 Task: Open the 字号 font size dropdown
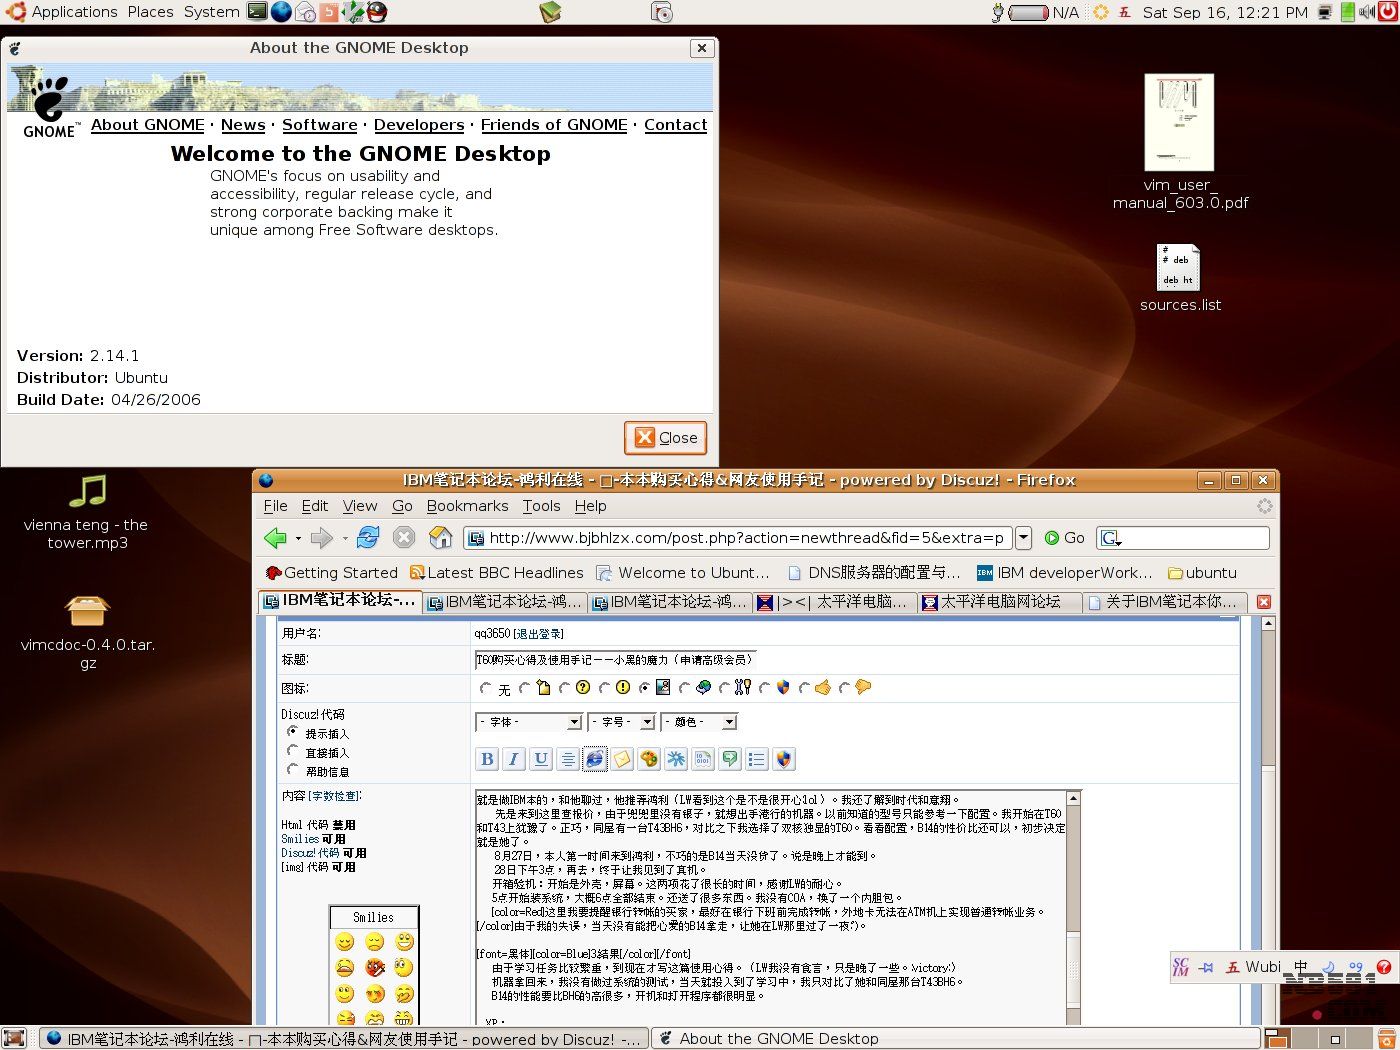tap(621, 722)
